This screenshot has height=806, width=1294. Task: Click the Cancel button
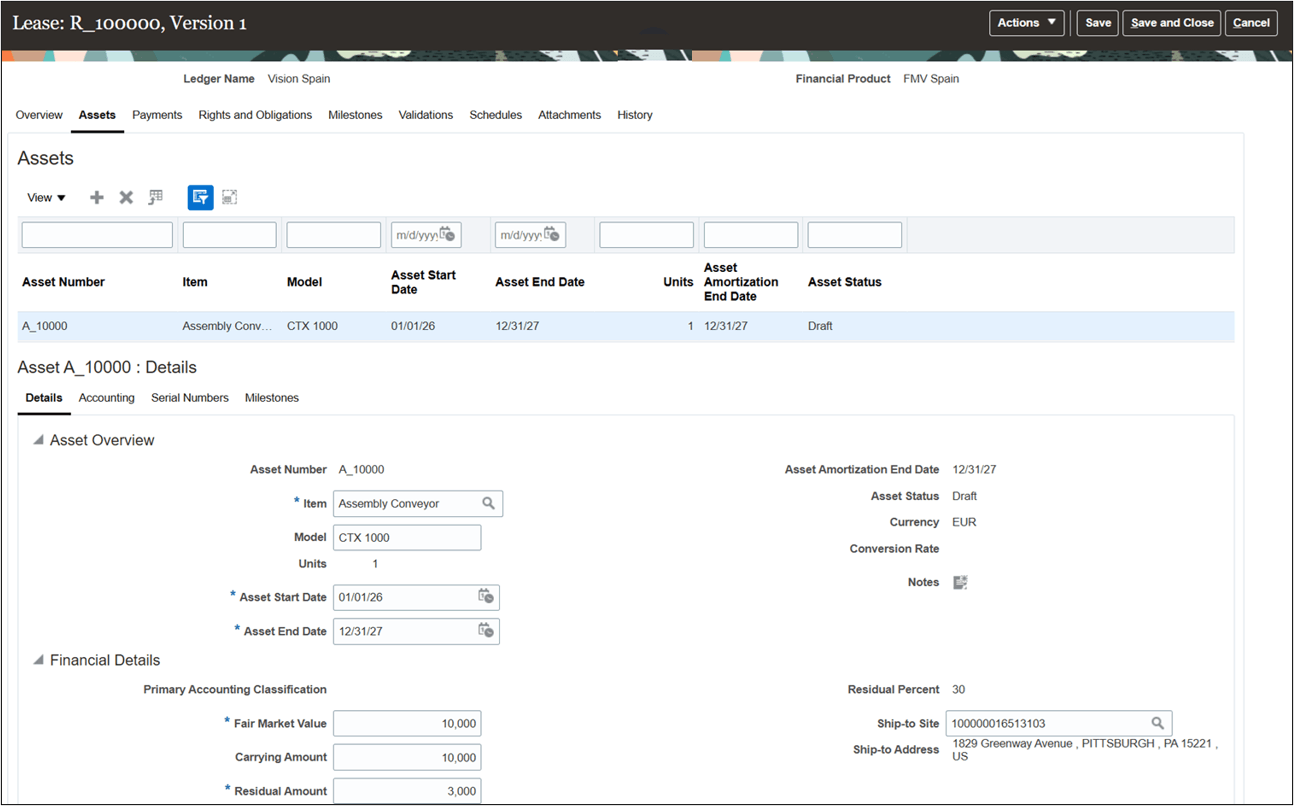click(x=1251, y=22)
